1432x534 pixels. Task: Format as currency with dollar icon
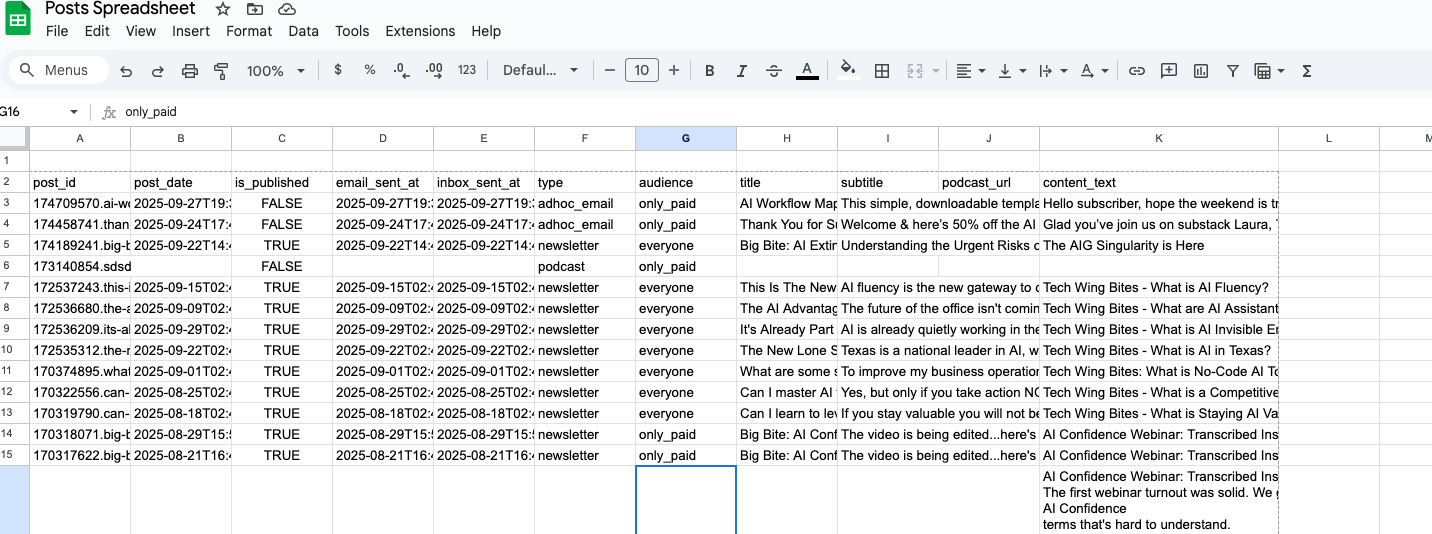click(338, 70)
